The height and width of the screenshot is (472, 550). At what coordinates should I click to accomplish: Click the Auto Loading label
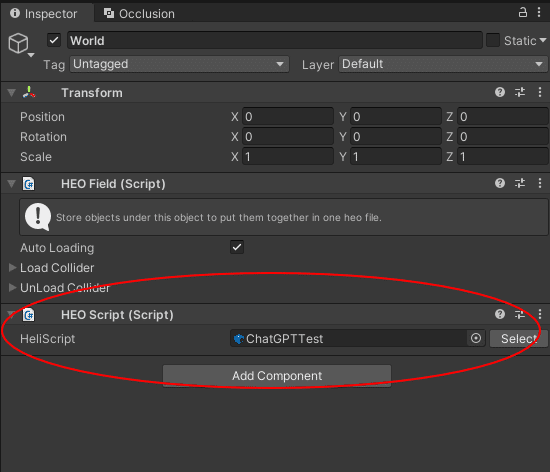[57, 248]
